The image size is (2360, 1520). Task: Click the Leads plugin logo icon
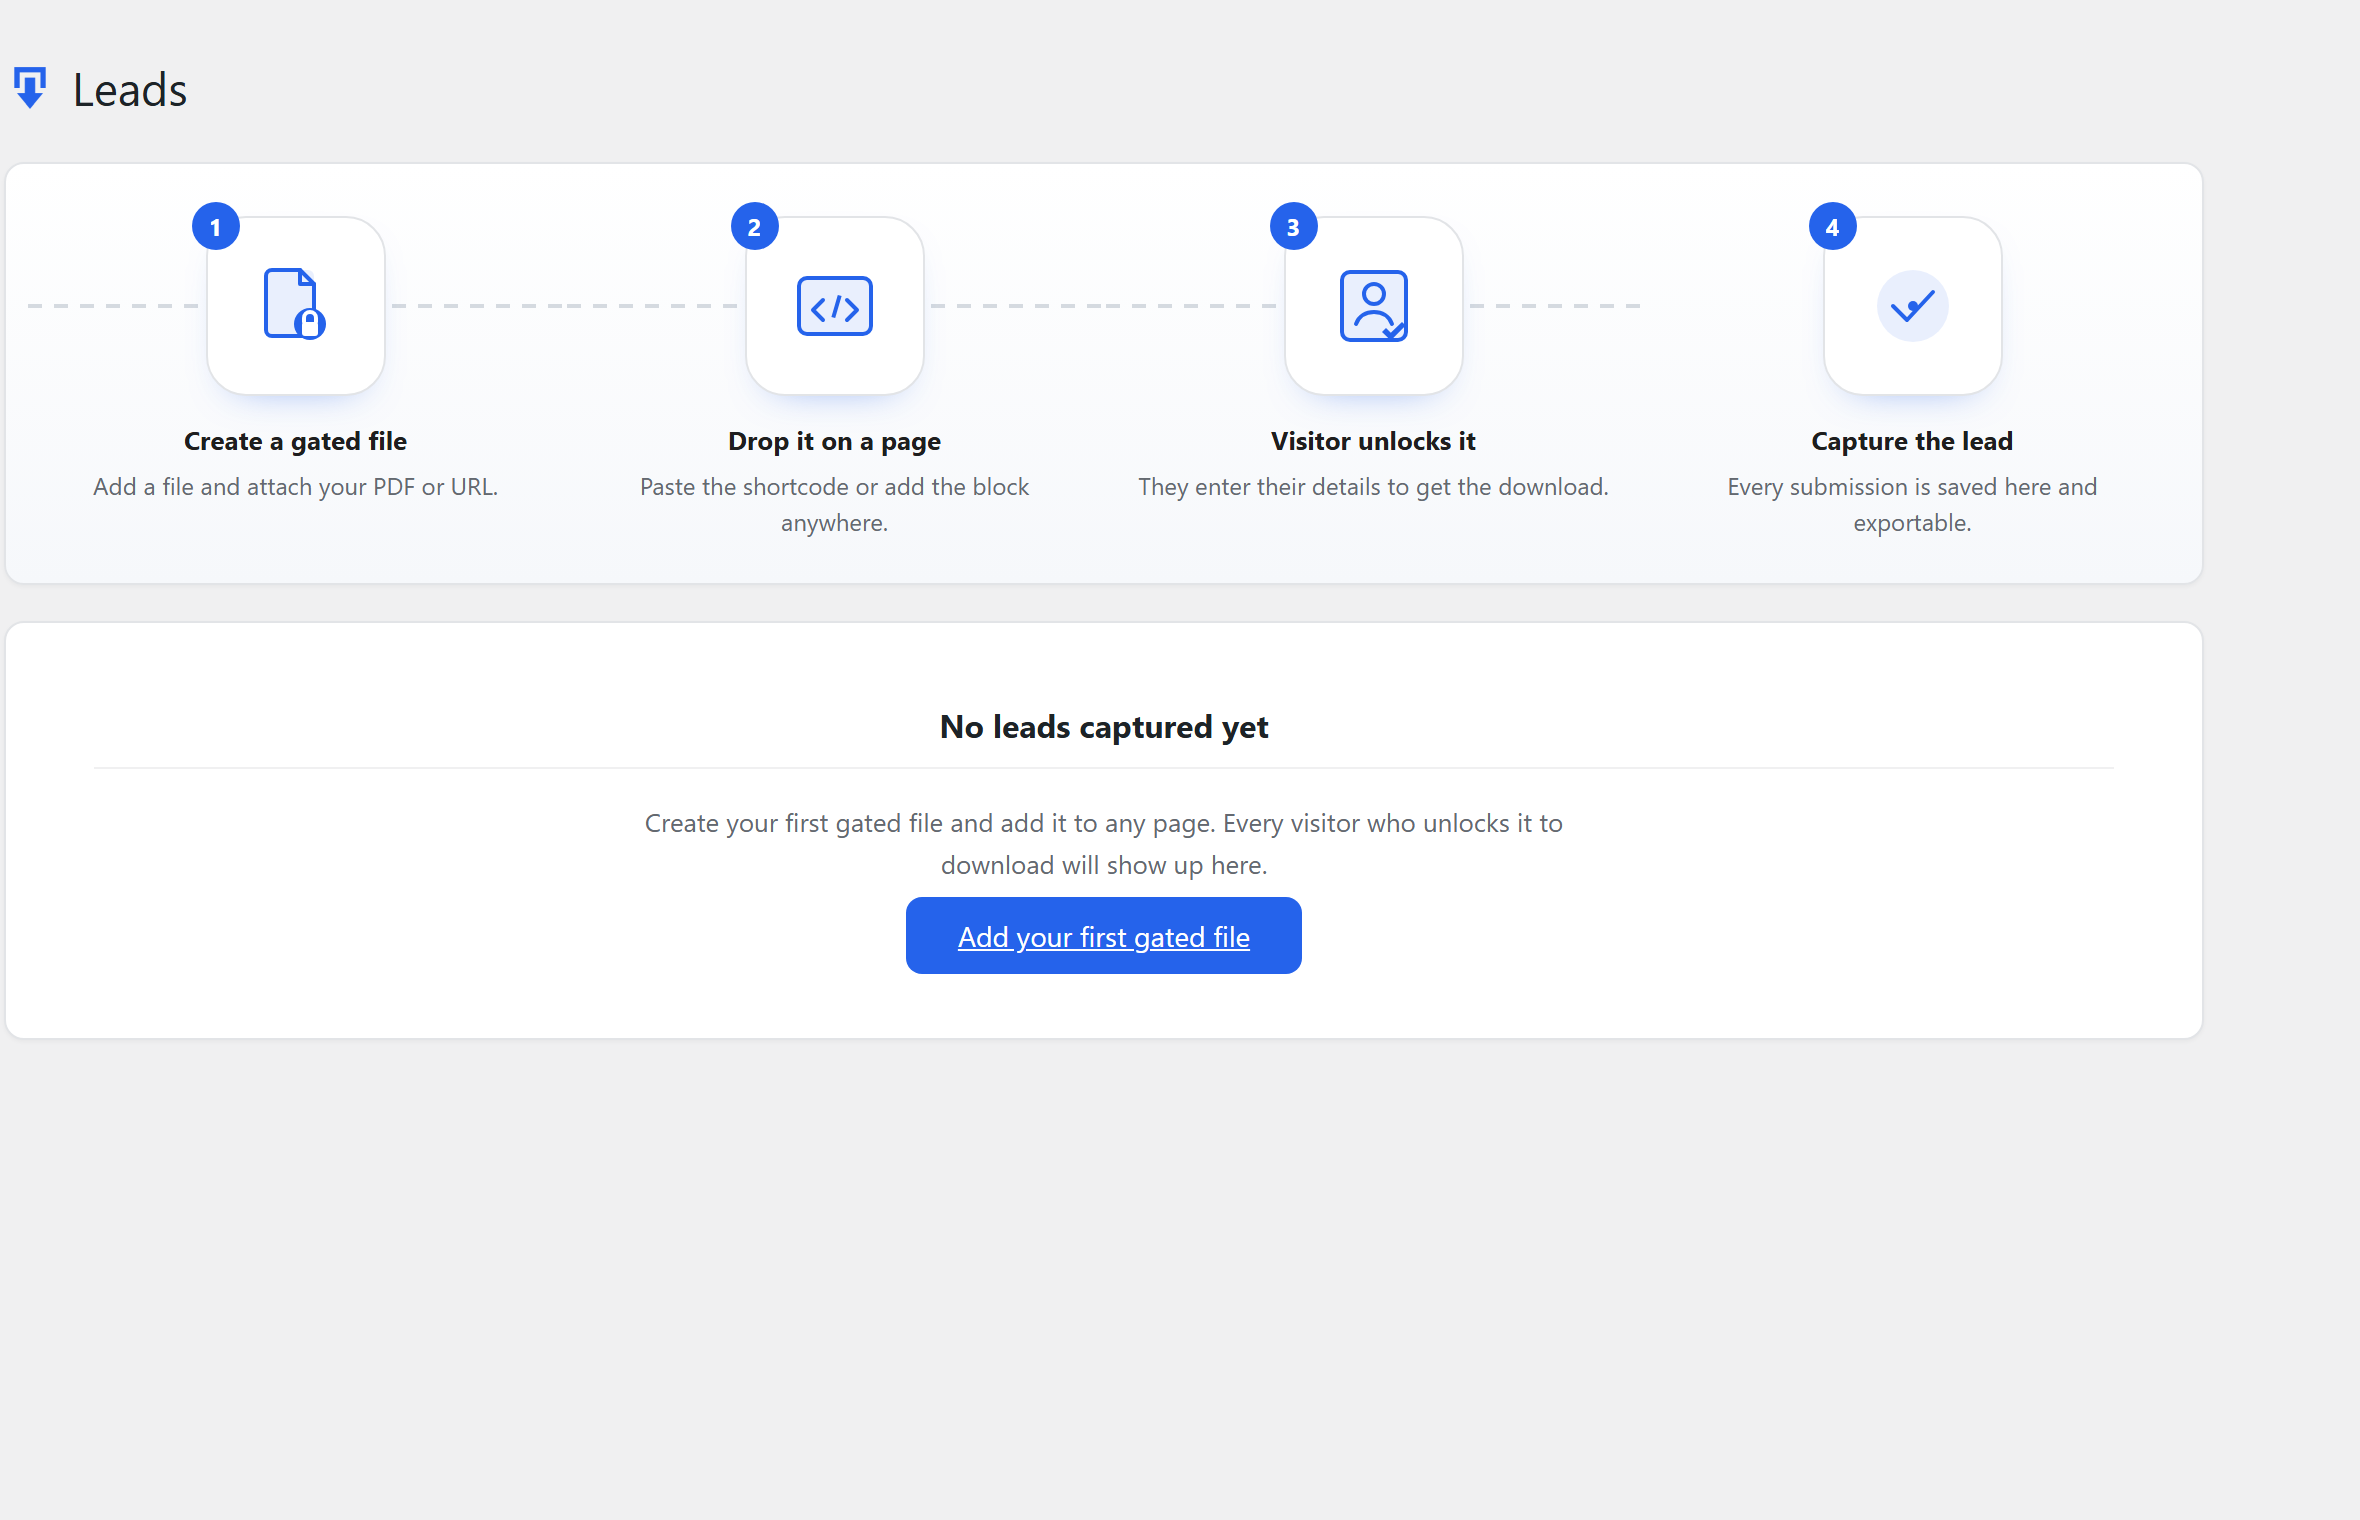coord(30,88)
